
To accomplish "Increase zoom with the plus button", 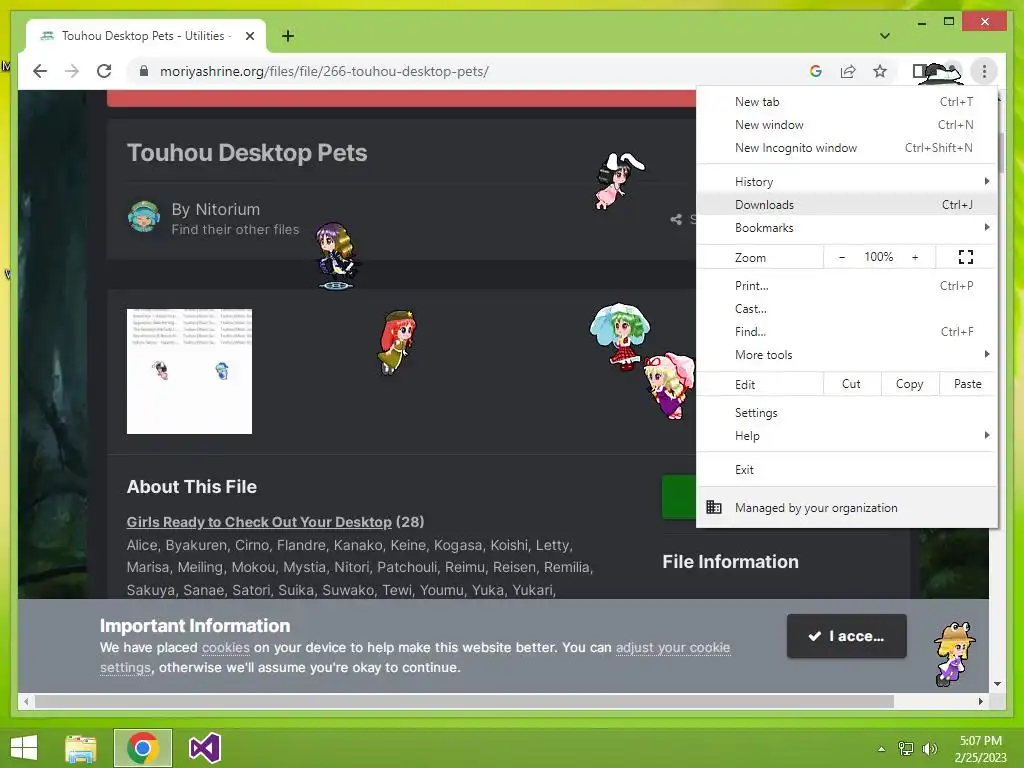I will point(915,257).
